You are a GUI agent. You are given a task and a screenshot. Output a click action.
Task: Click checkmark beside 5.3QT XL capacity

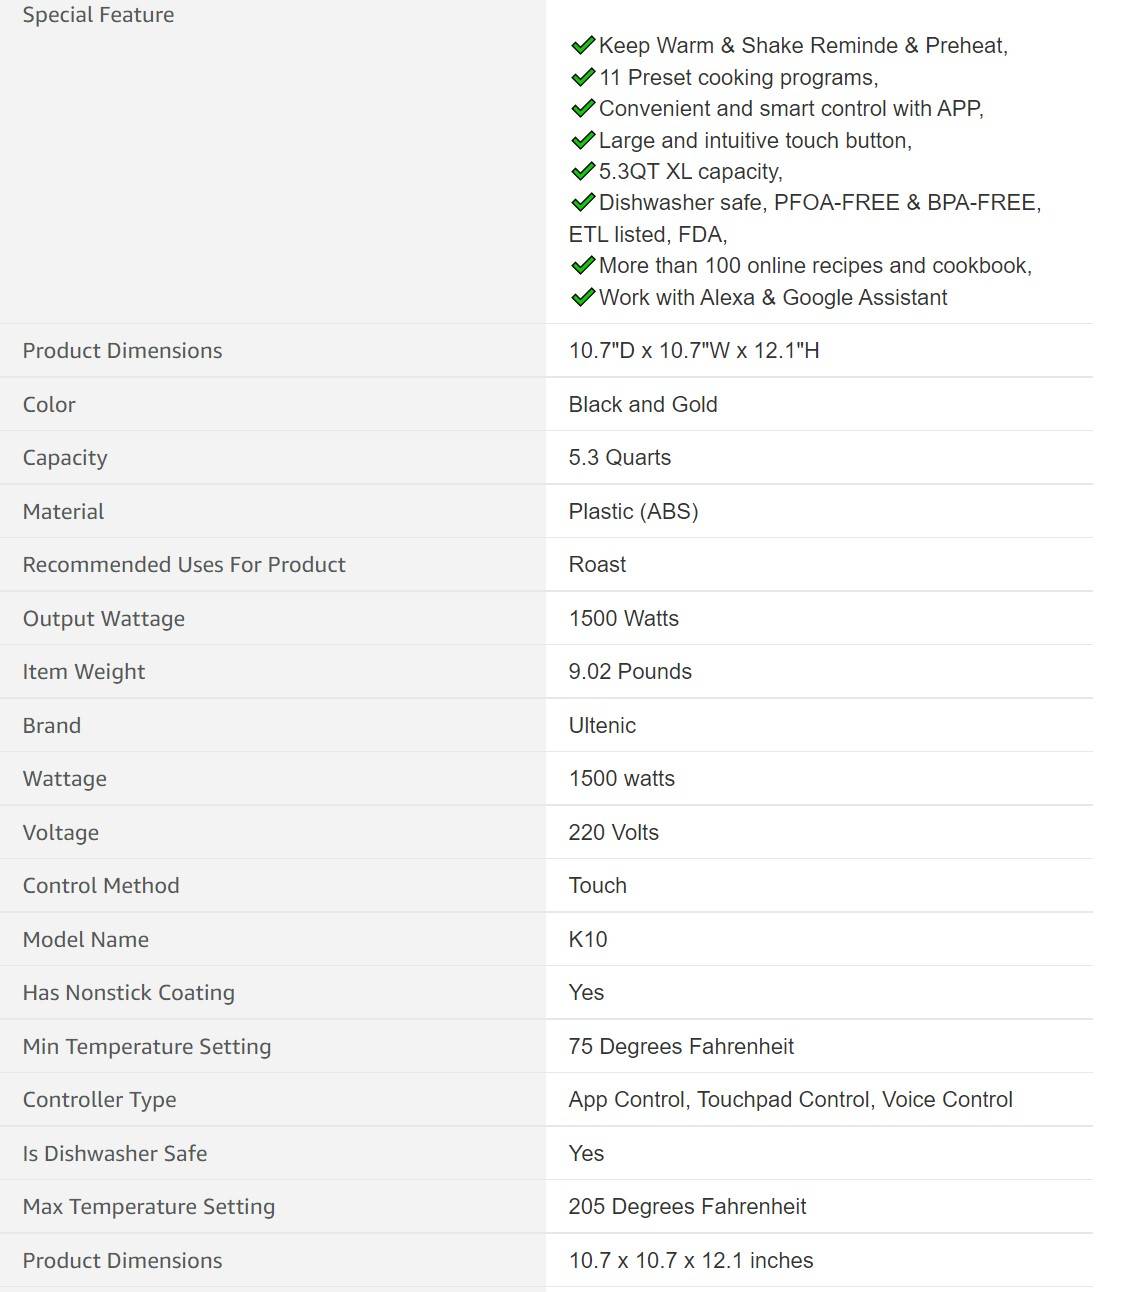click(583, 171)
